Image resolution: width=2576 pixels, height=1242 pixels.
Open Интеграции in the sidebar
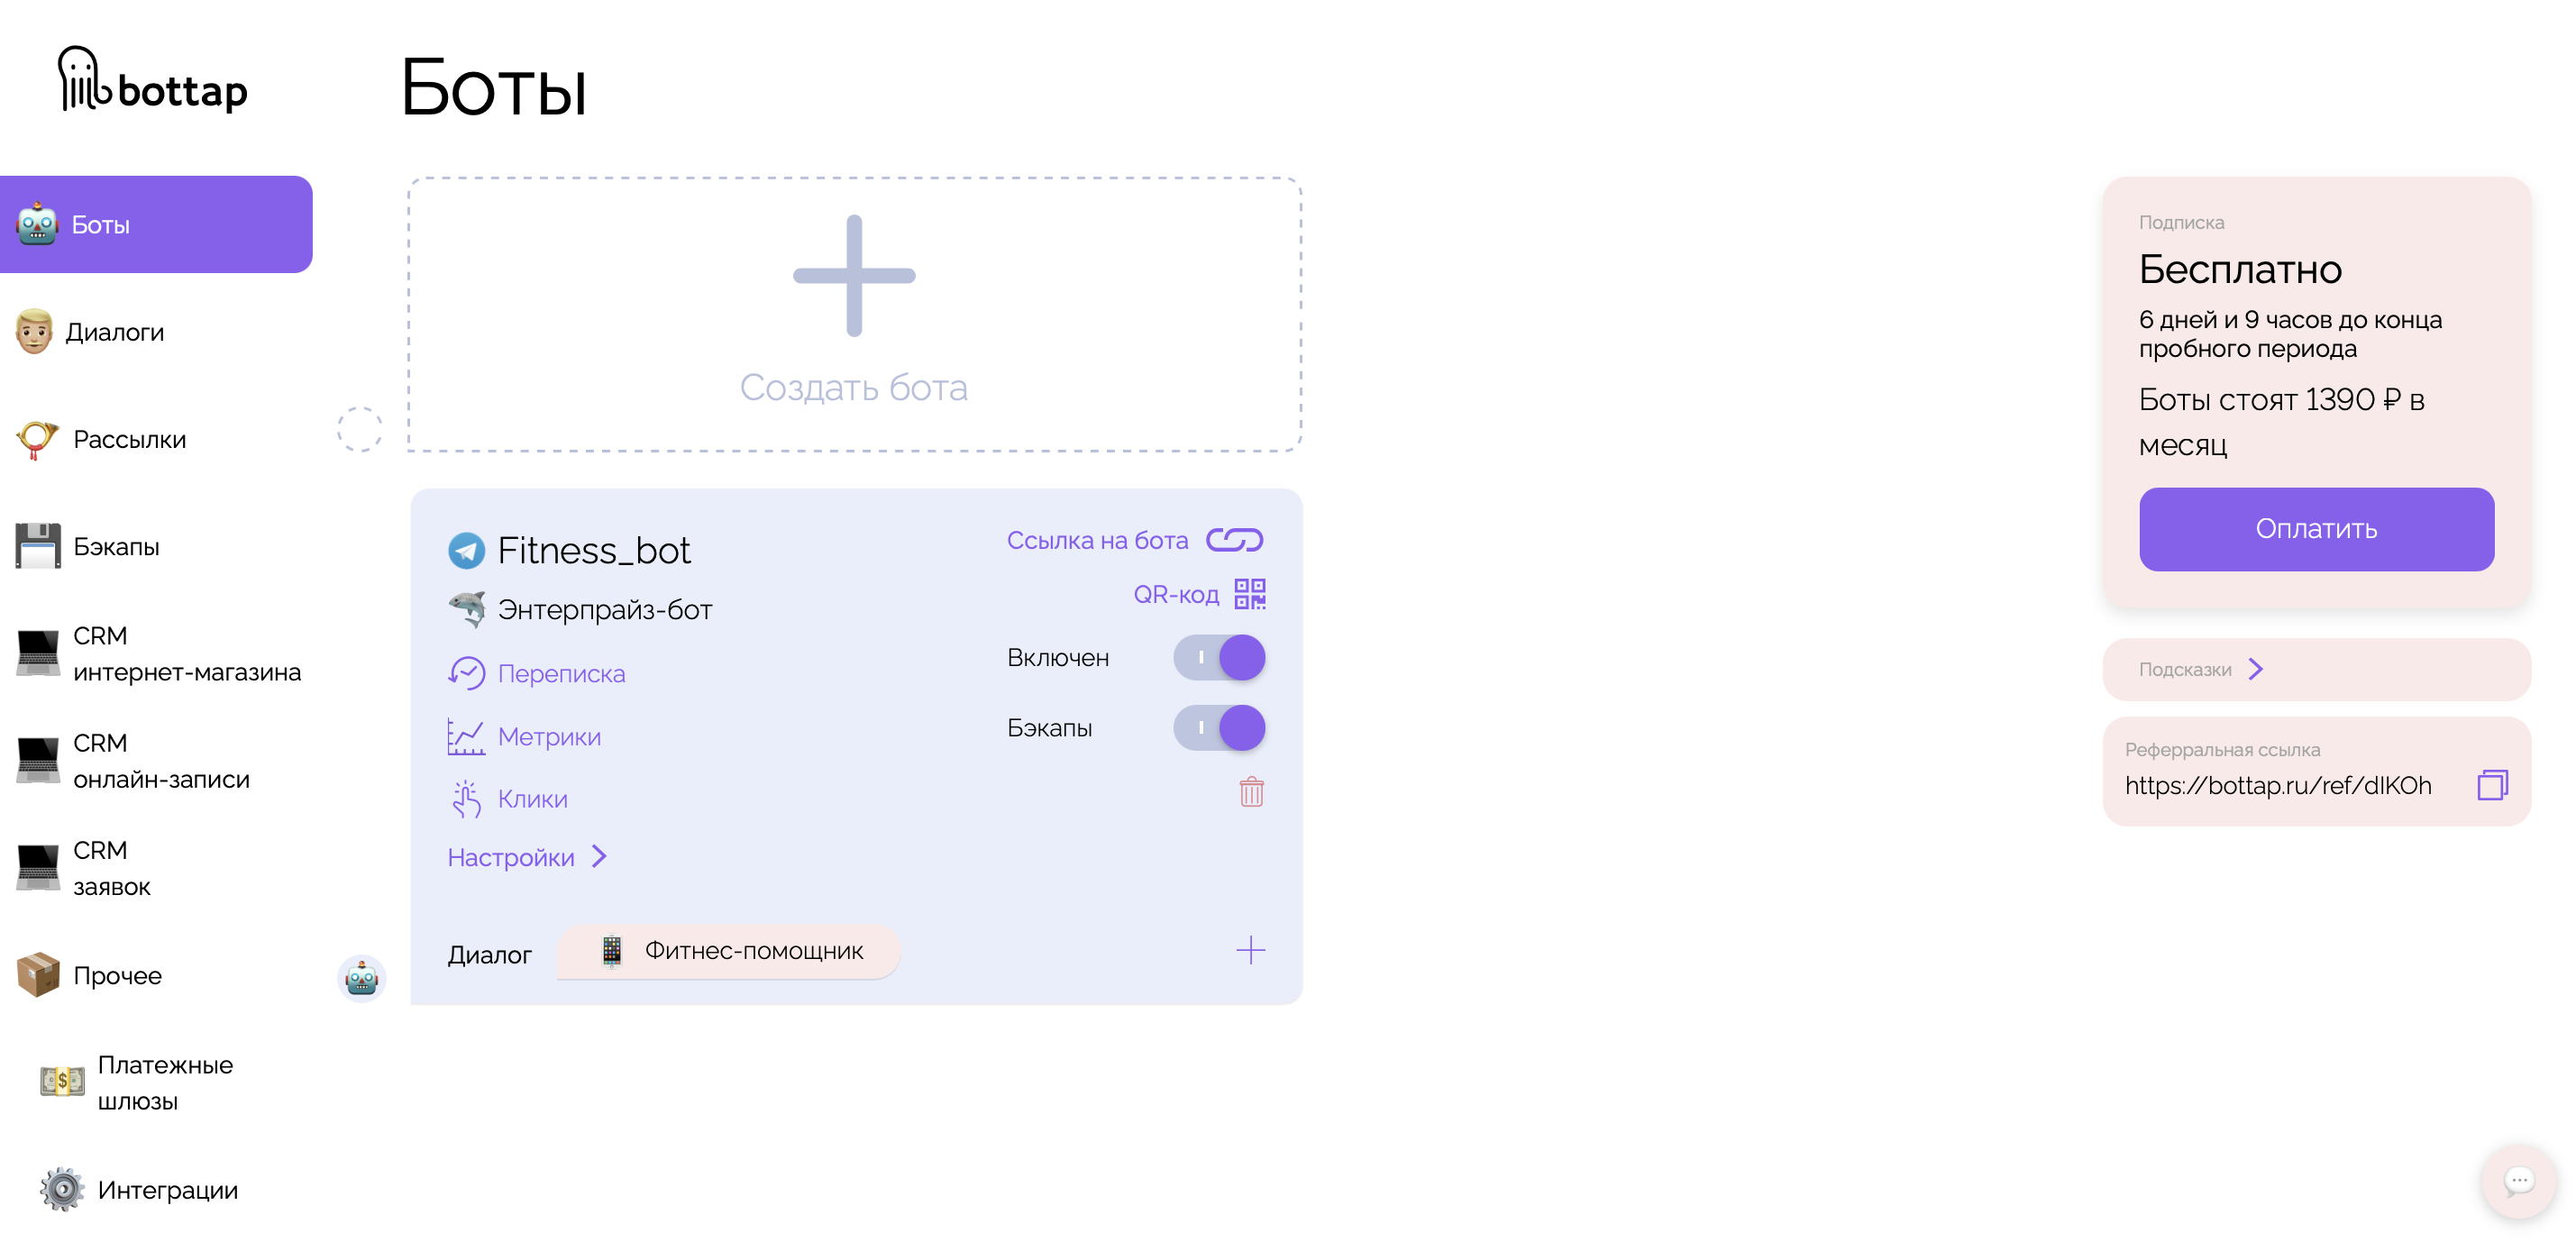pyautogui.click(x=167, y=1190)
